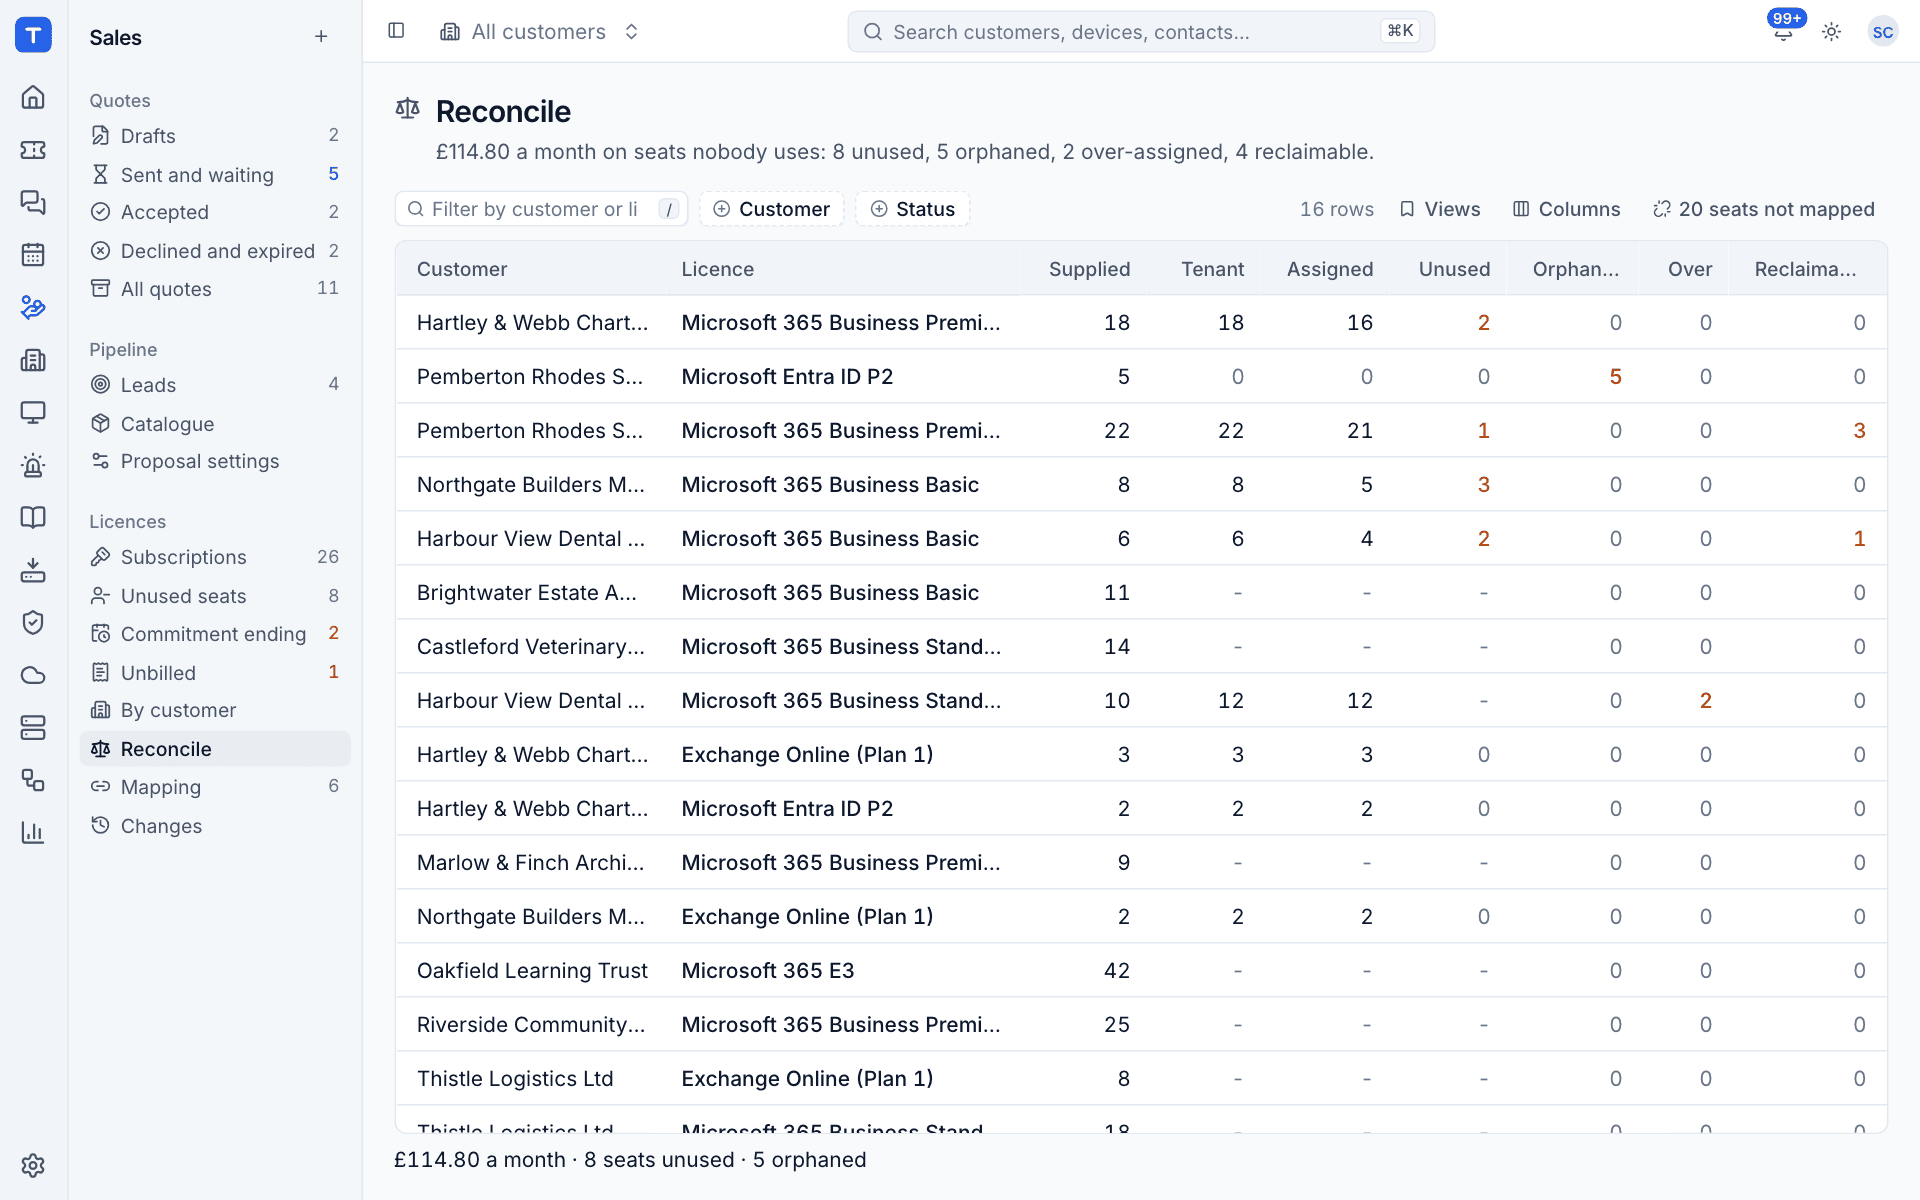Select Reconcile in sidebar
The width and height of the screenshot is (1920, 1200).
coord(215,749)
